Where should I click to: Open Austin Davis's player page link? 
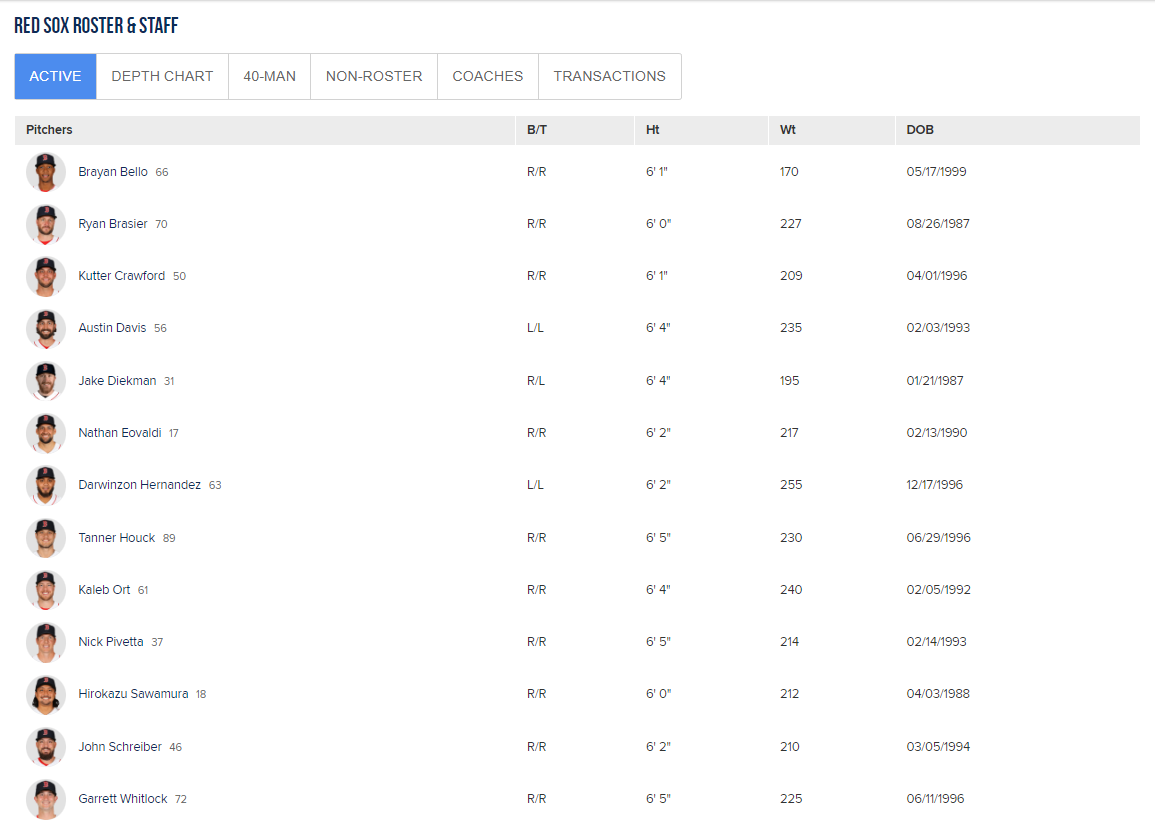(x=112, y=328)
